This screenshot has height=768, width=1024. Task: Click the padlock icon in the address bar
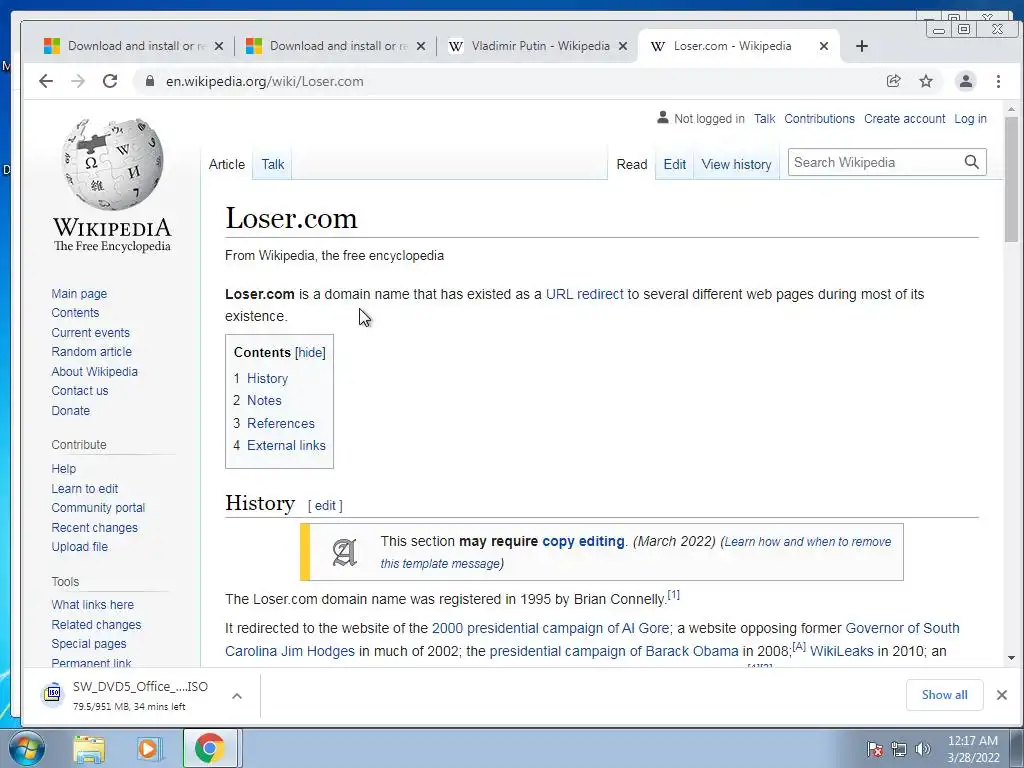(150, 81)
